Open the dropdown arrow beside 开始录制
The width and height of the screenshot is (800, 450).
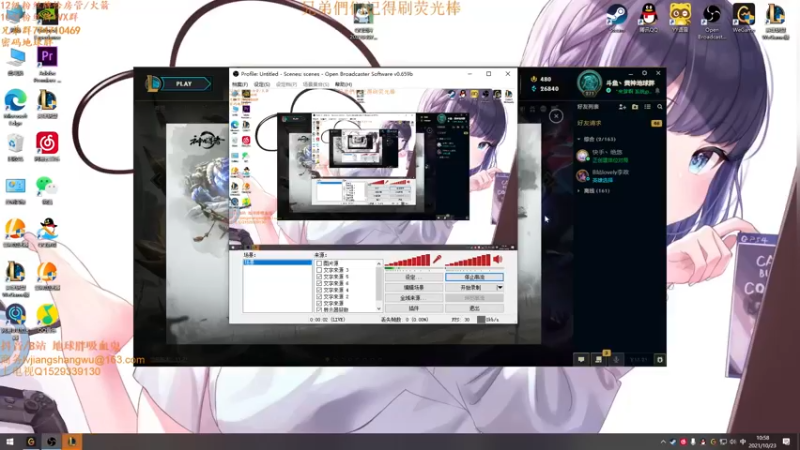tap(500, 287)
